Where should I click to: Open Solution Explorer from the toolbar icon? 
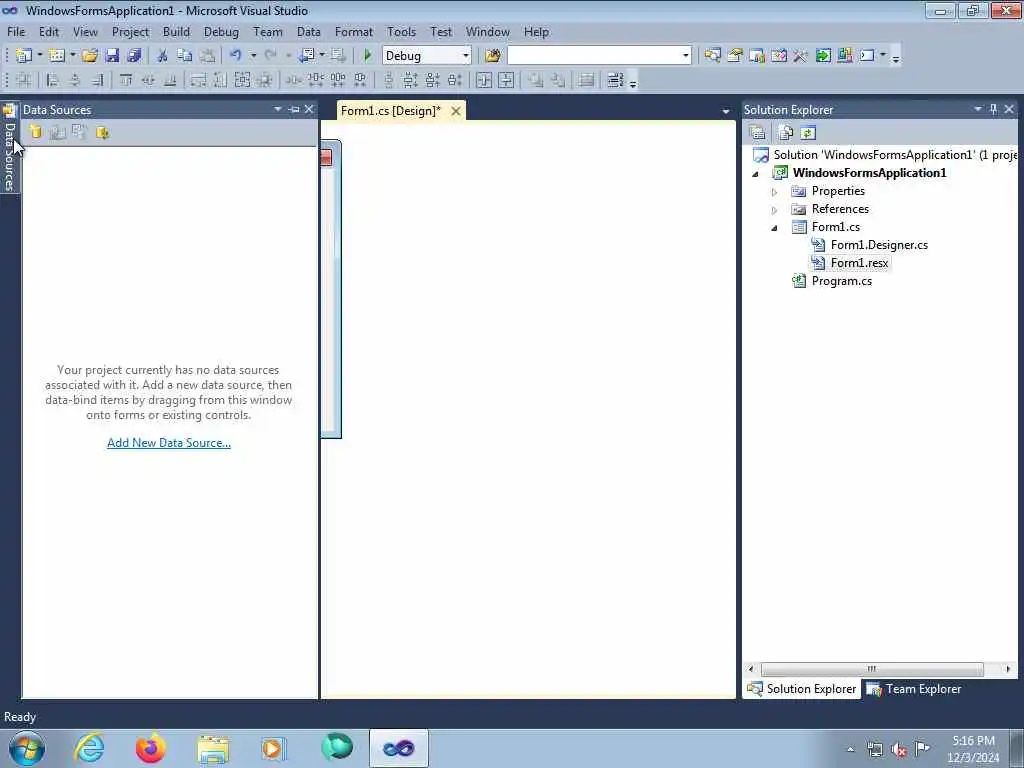click(712, 56)
